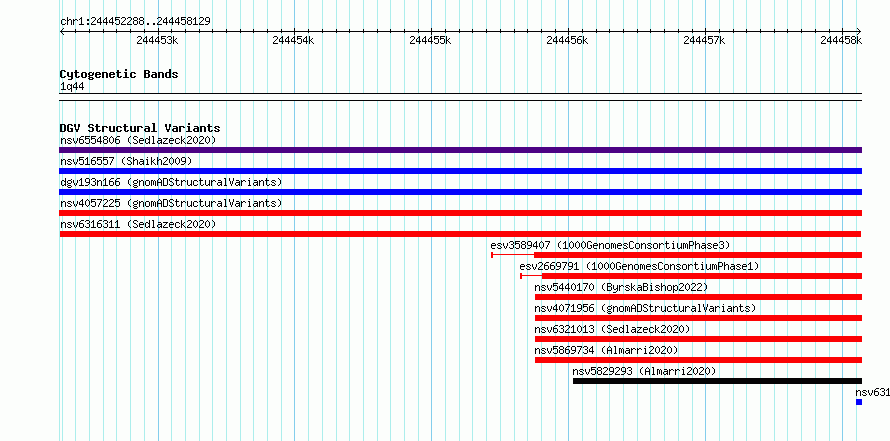Screen dimensions: 890x441
Task: Select the black nsv5829293 variant bar
Action: coord(717,381)
